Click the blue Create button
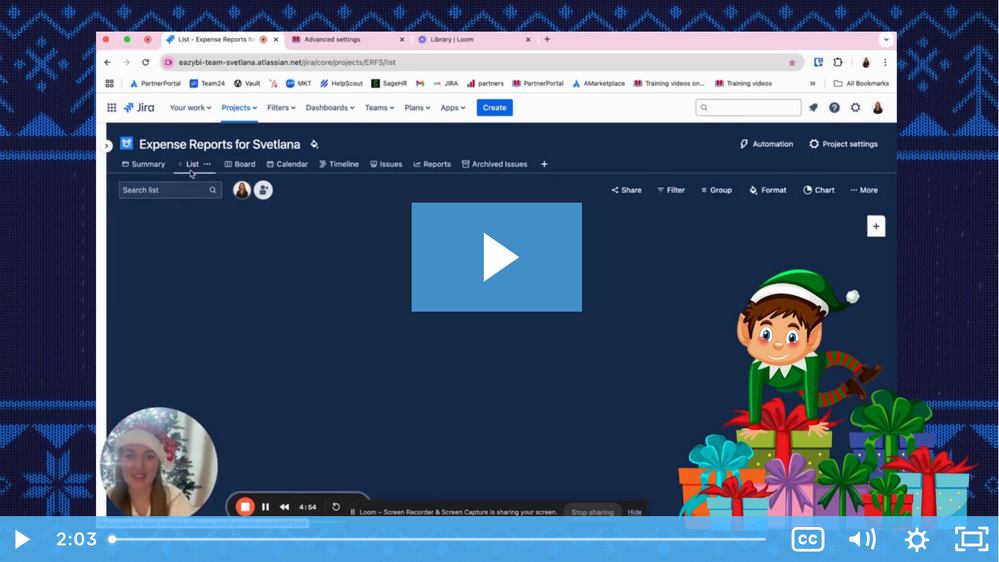The height and width of the screenshot is (562, 999). tap(494, 108)
